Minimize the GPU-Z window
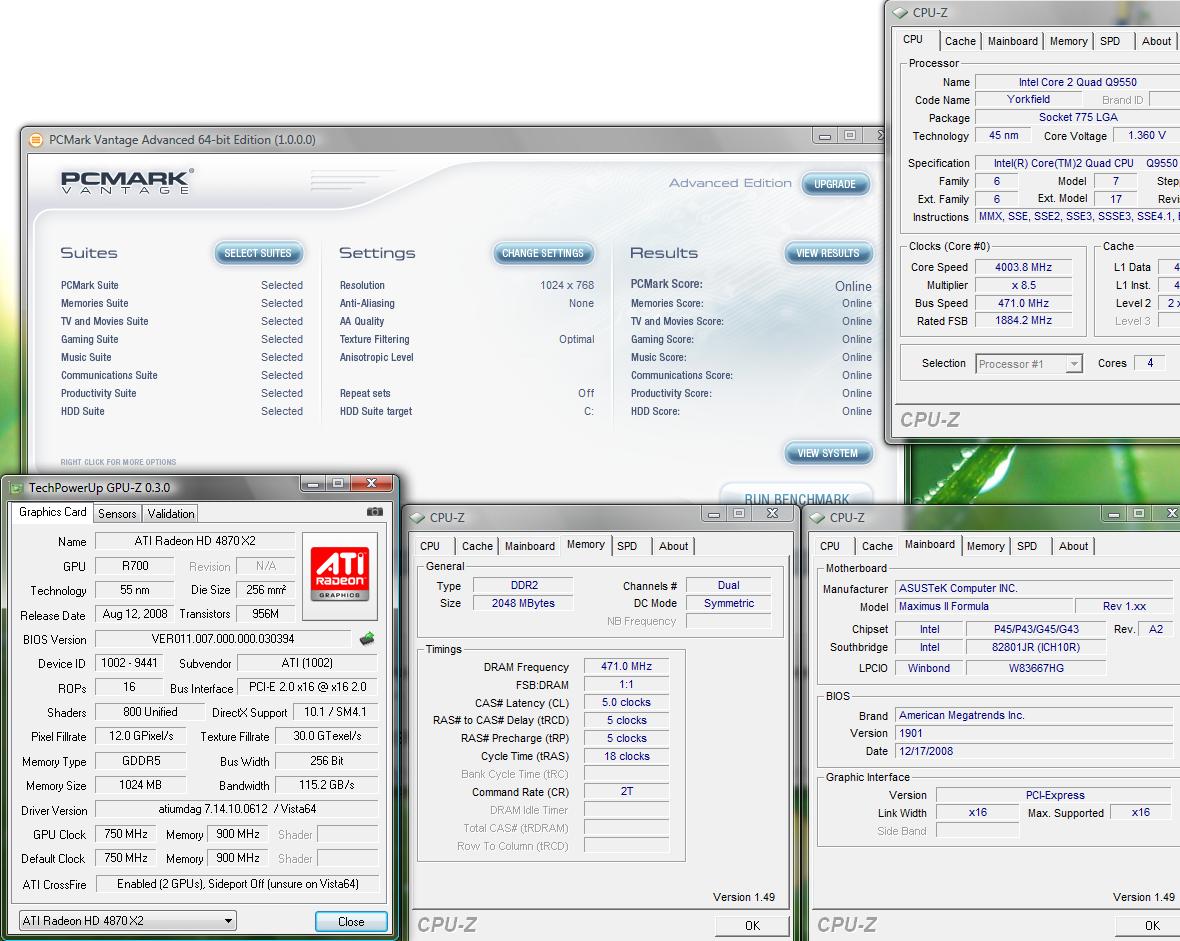Image resolution: width=1180 pixels, height=941 pixels. pos(313,483)
